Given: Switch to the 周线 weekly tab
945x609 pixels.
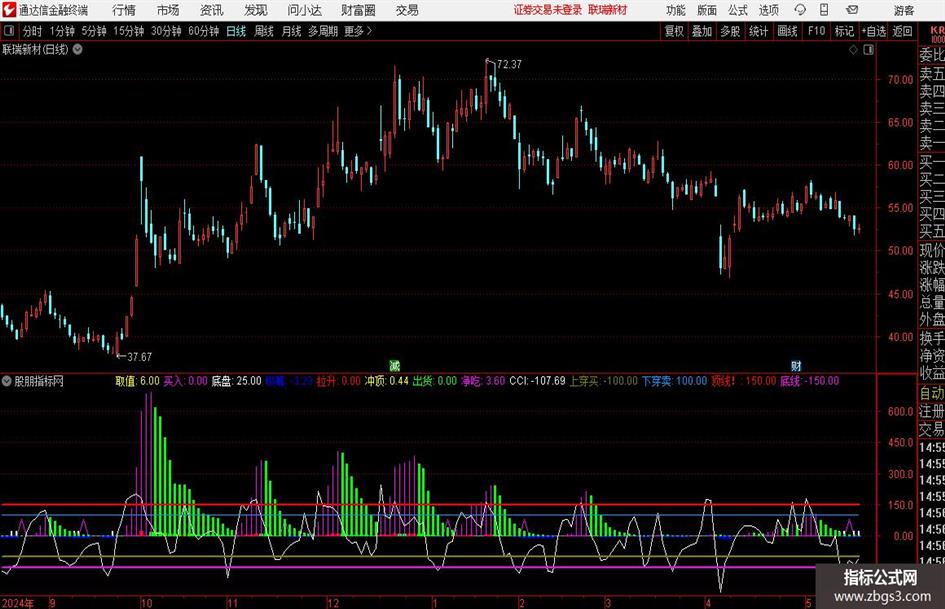Looking at the screenshot, I should (264, 31).
